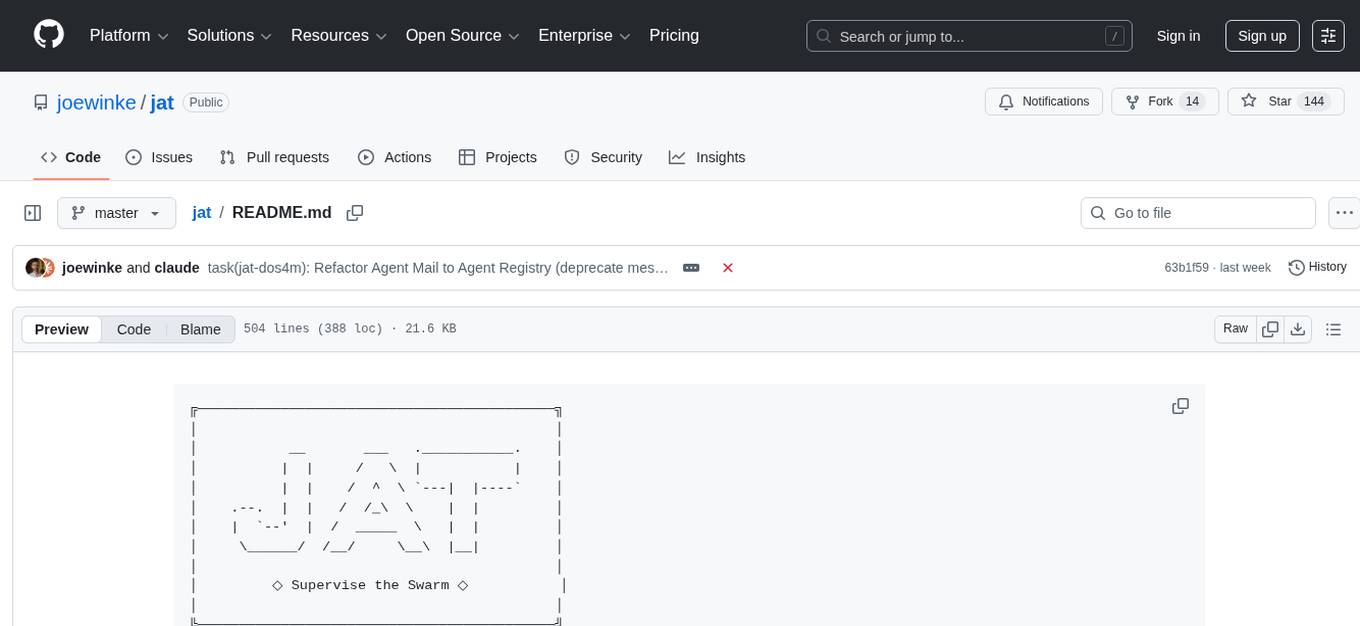Copy raw file contents icon
This screenshot has height=626, width=1360.
[1270, 329]
